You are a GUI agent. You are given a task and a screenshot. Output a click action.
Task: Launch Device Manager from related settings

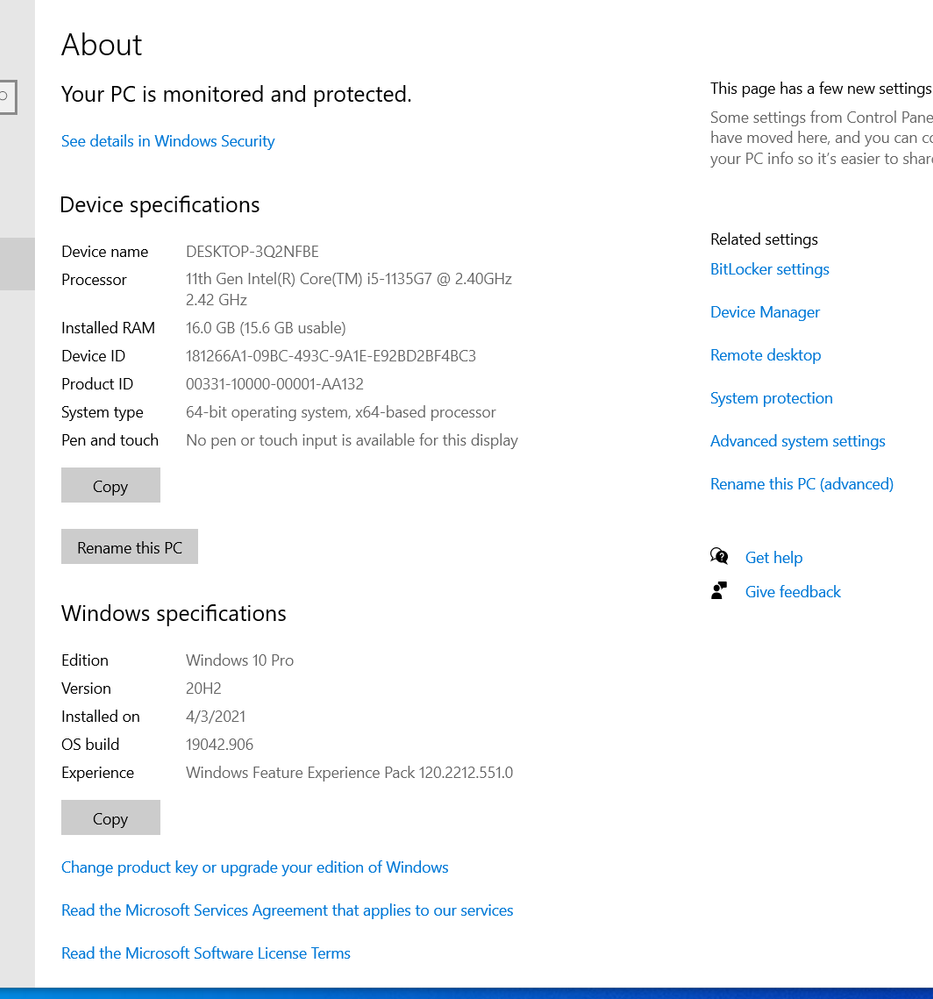[765, 312]
